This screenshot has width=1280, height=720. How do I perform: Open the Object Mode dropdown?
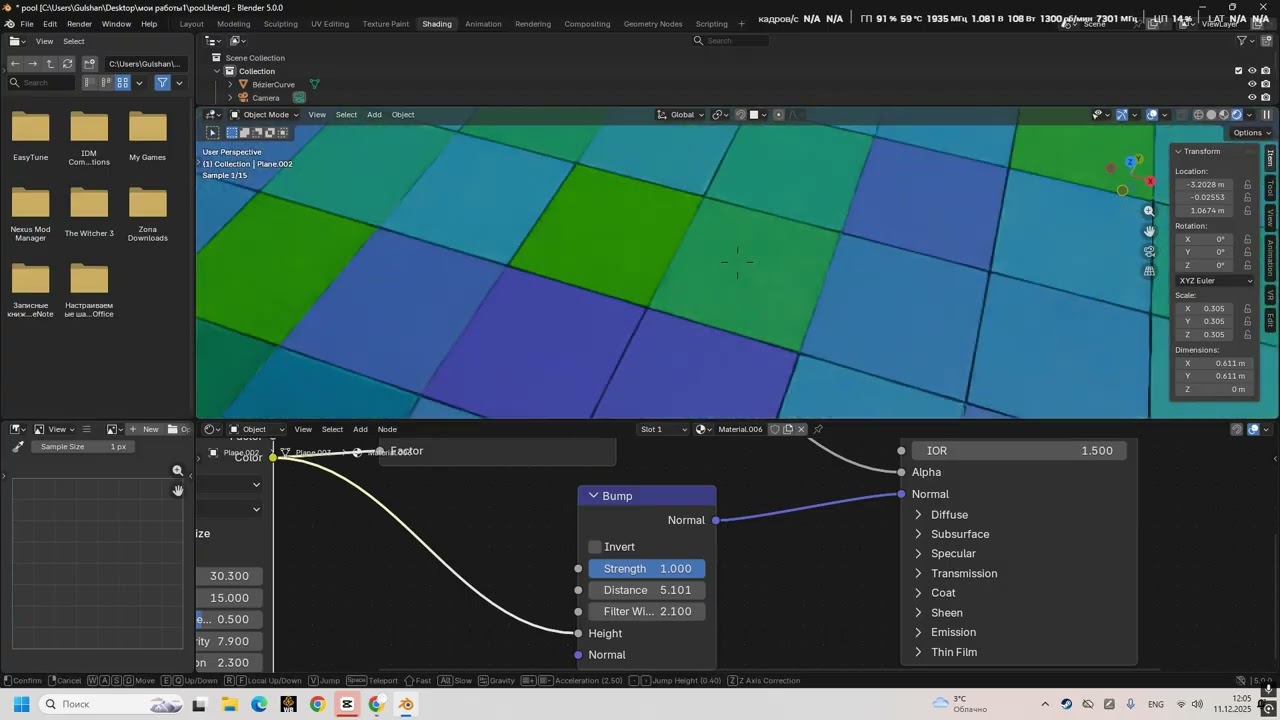(x=264, y=115)
